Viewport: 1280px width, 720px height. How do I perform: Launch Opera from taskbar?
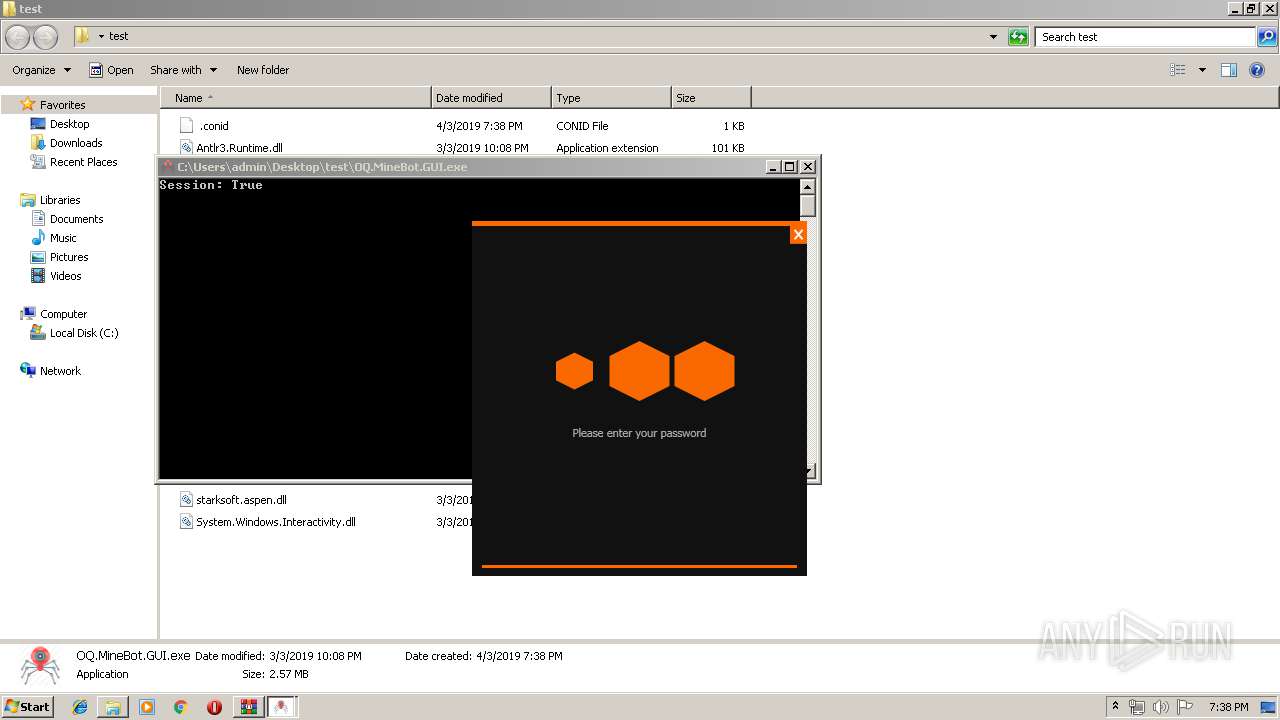tap(214, 707)
